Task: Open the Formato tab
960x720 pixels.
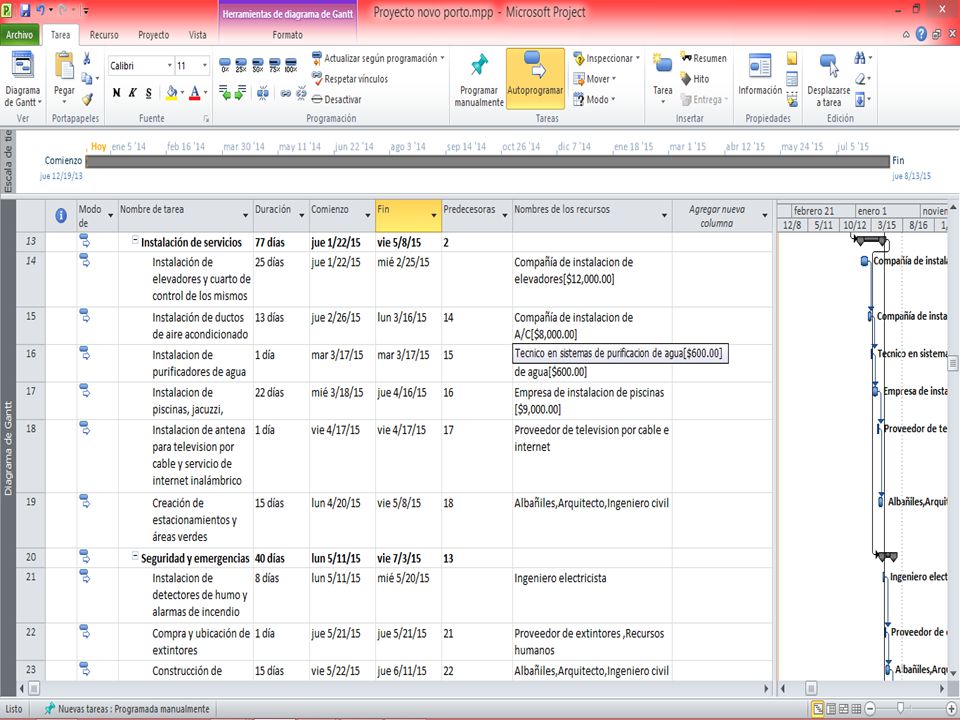Action: [287, 35]
